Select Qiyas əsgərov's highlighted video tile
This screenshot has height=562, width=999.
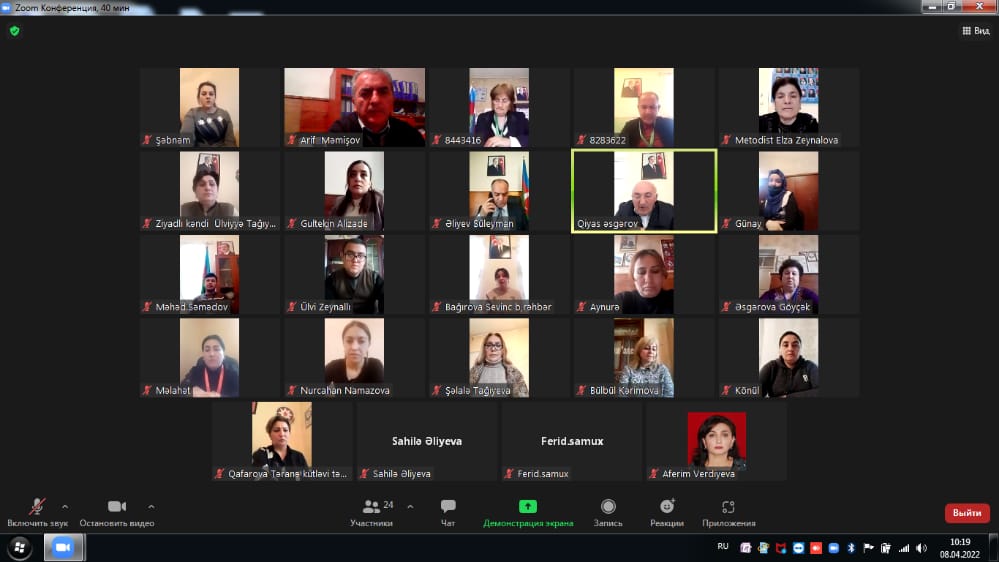[x=643, y=191]
